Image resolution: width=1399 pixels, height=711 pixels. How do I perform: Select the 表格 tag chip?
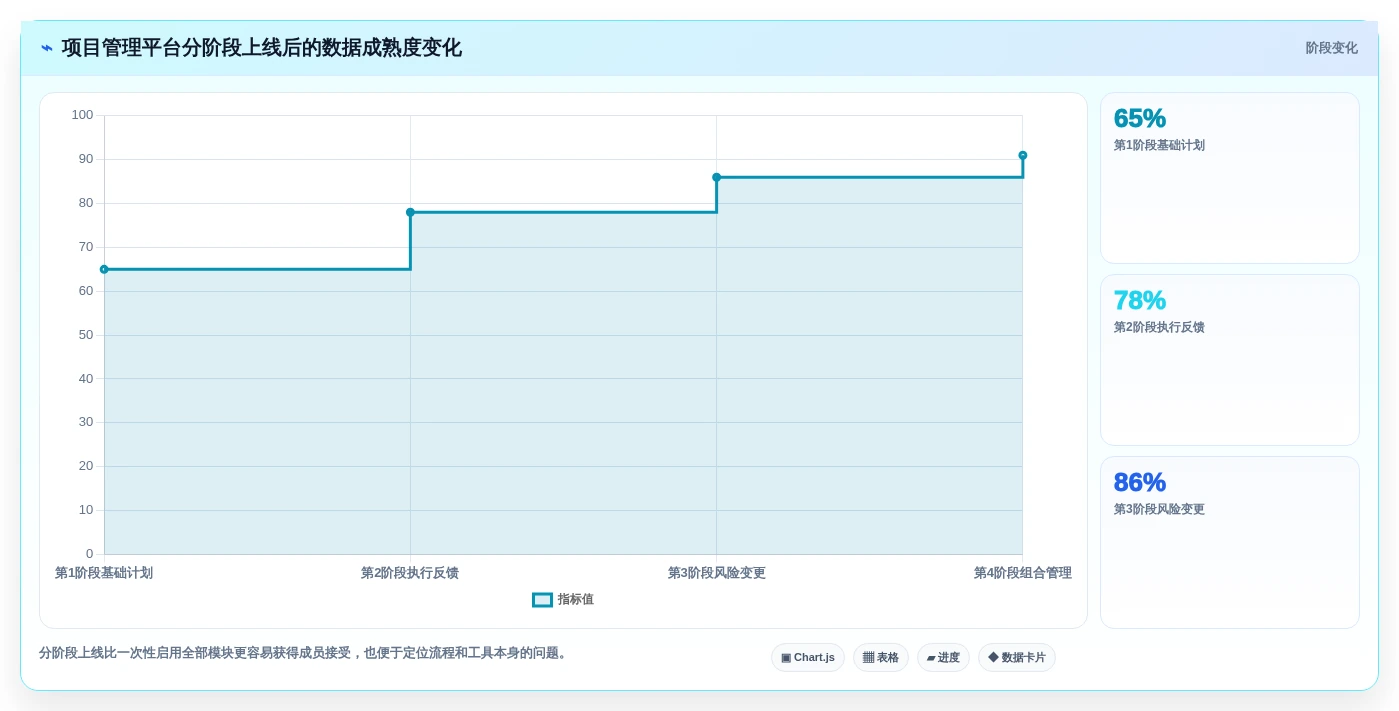tap(881, 658)
